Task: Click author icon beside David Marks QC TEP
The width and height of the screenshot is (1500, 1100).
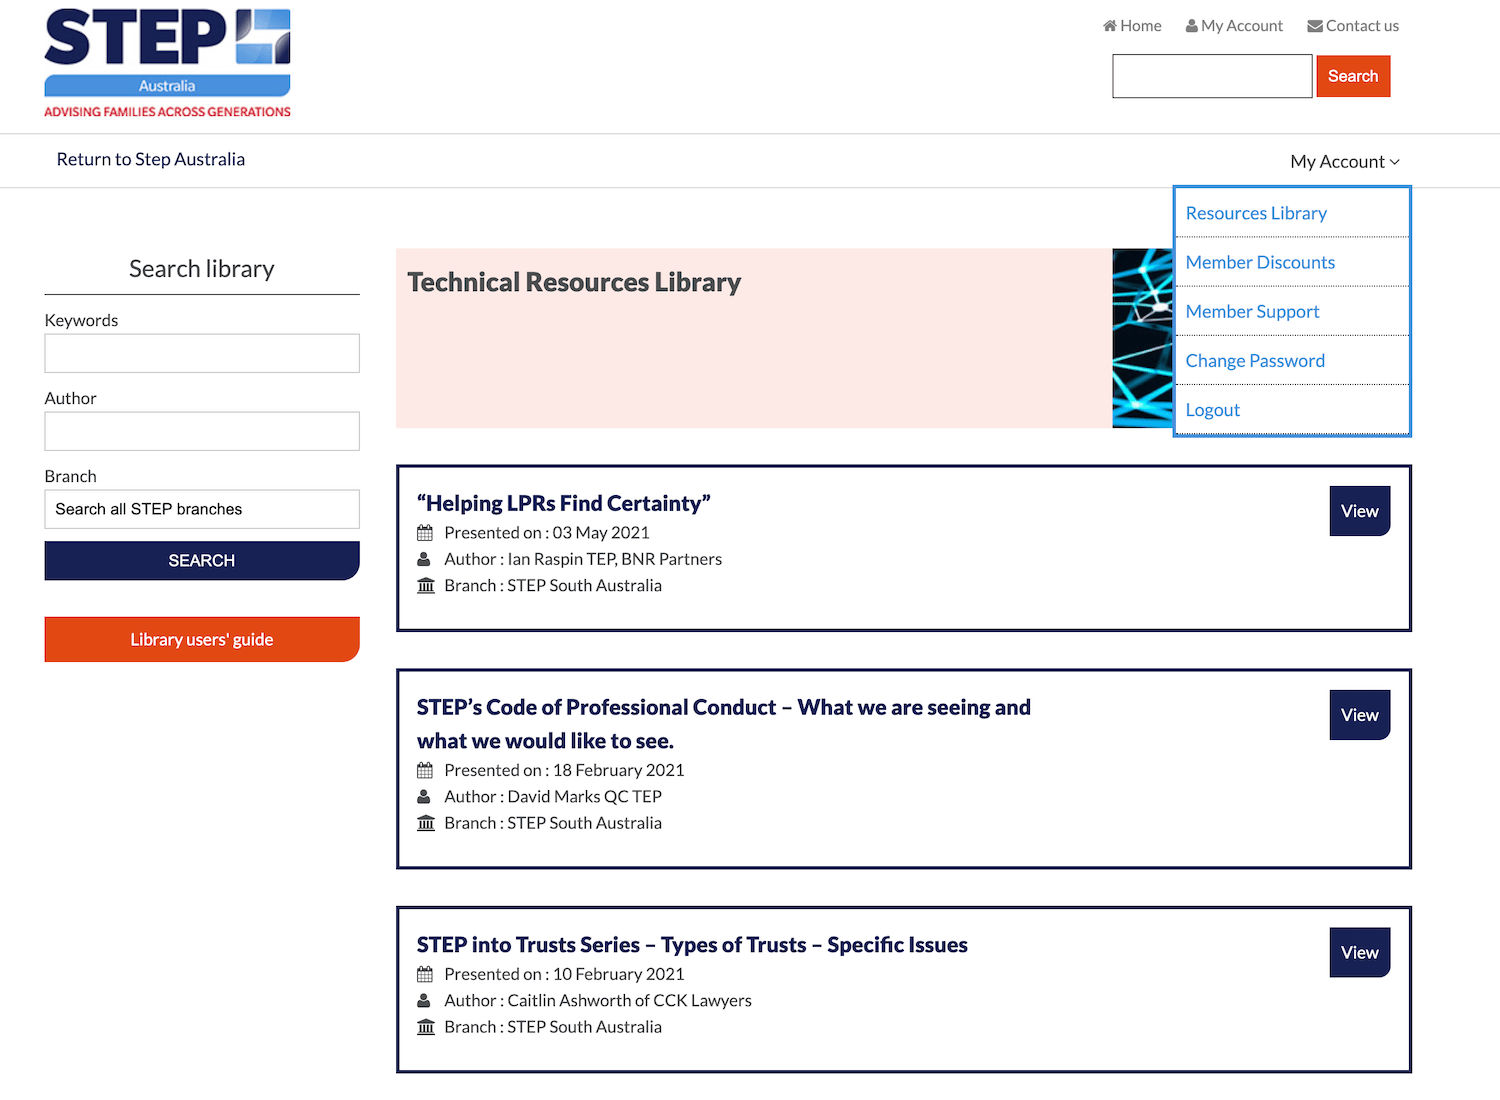Action: [424, 797]
